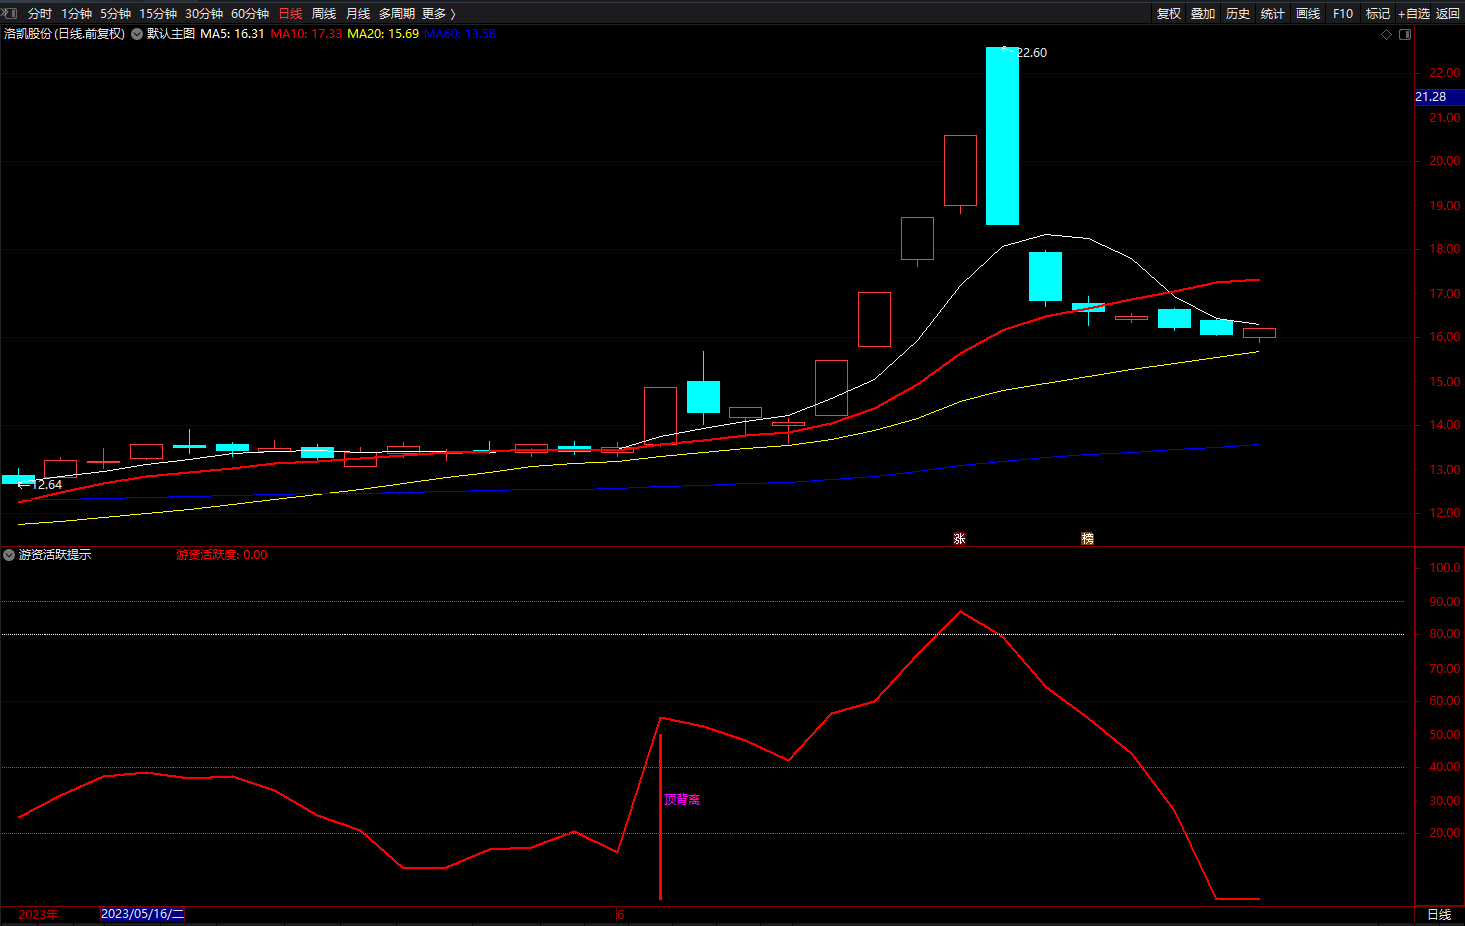Click the 复权 button
The width and height of the screenshot is (1465, 926).
coord(1169,13)
